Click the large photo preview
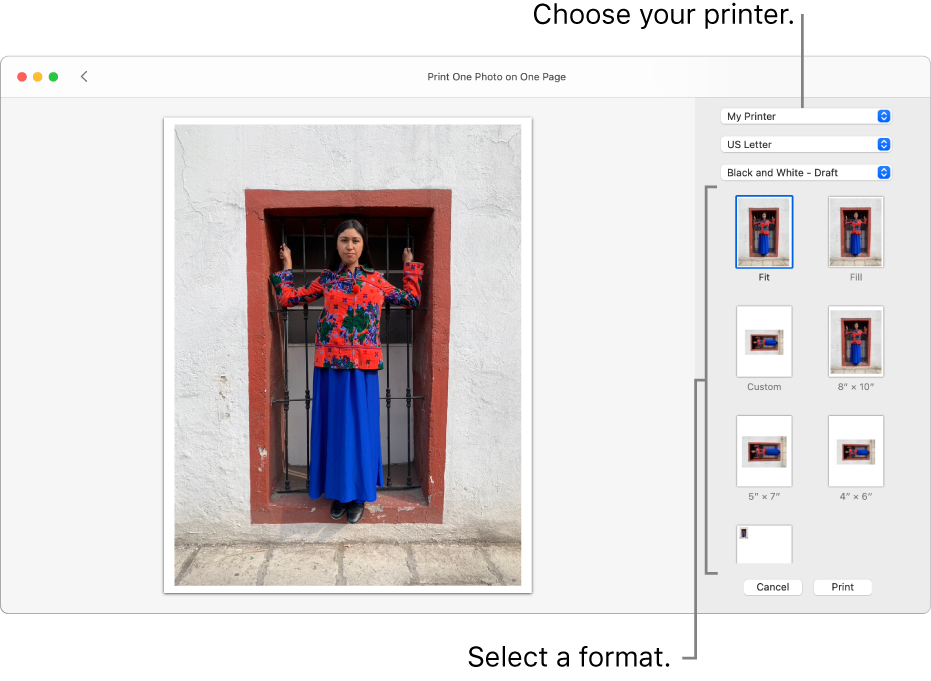 coord(347,354)
